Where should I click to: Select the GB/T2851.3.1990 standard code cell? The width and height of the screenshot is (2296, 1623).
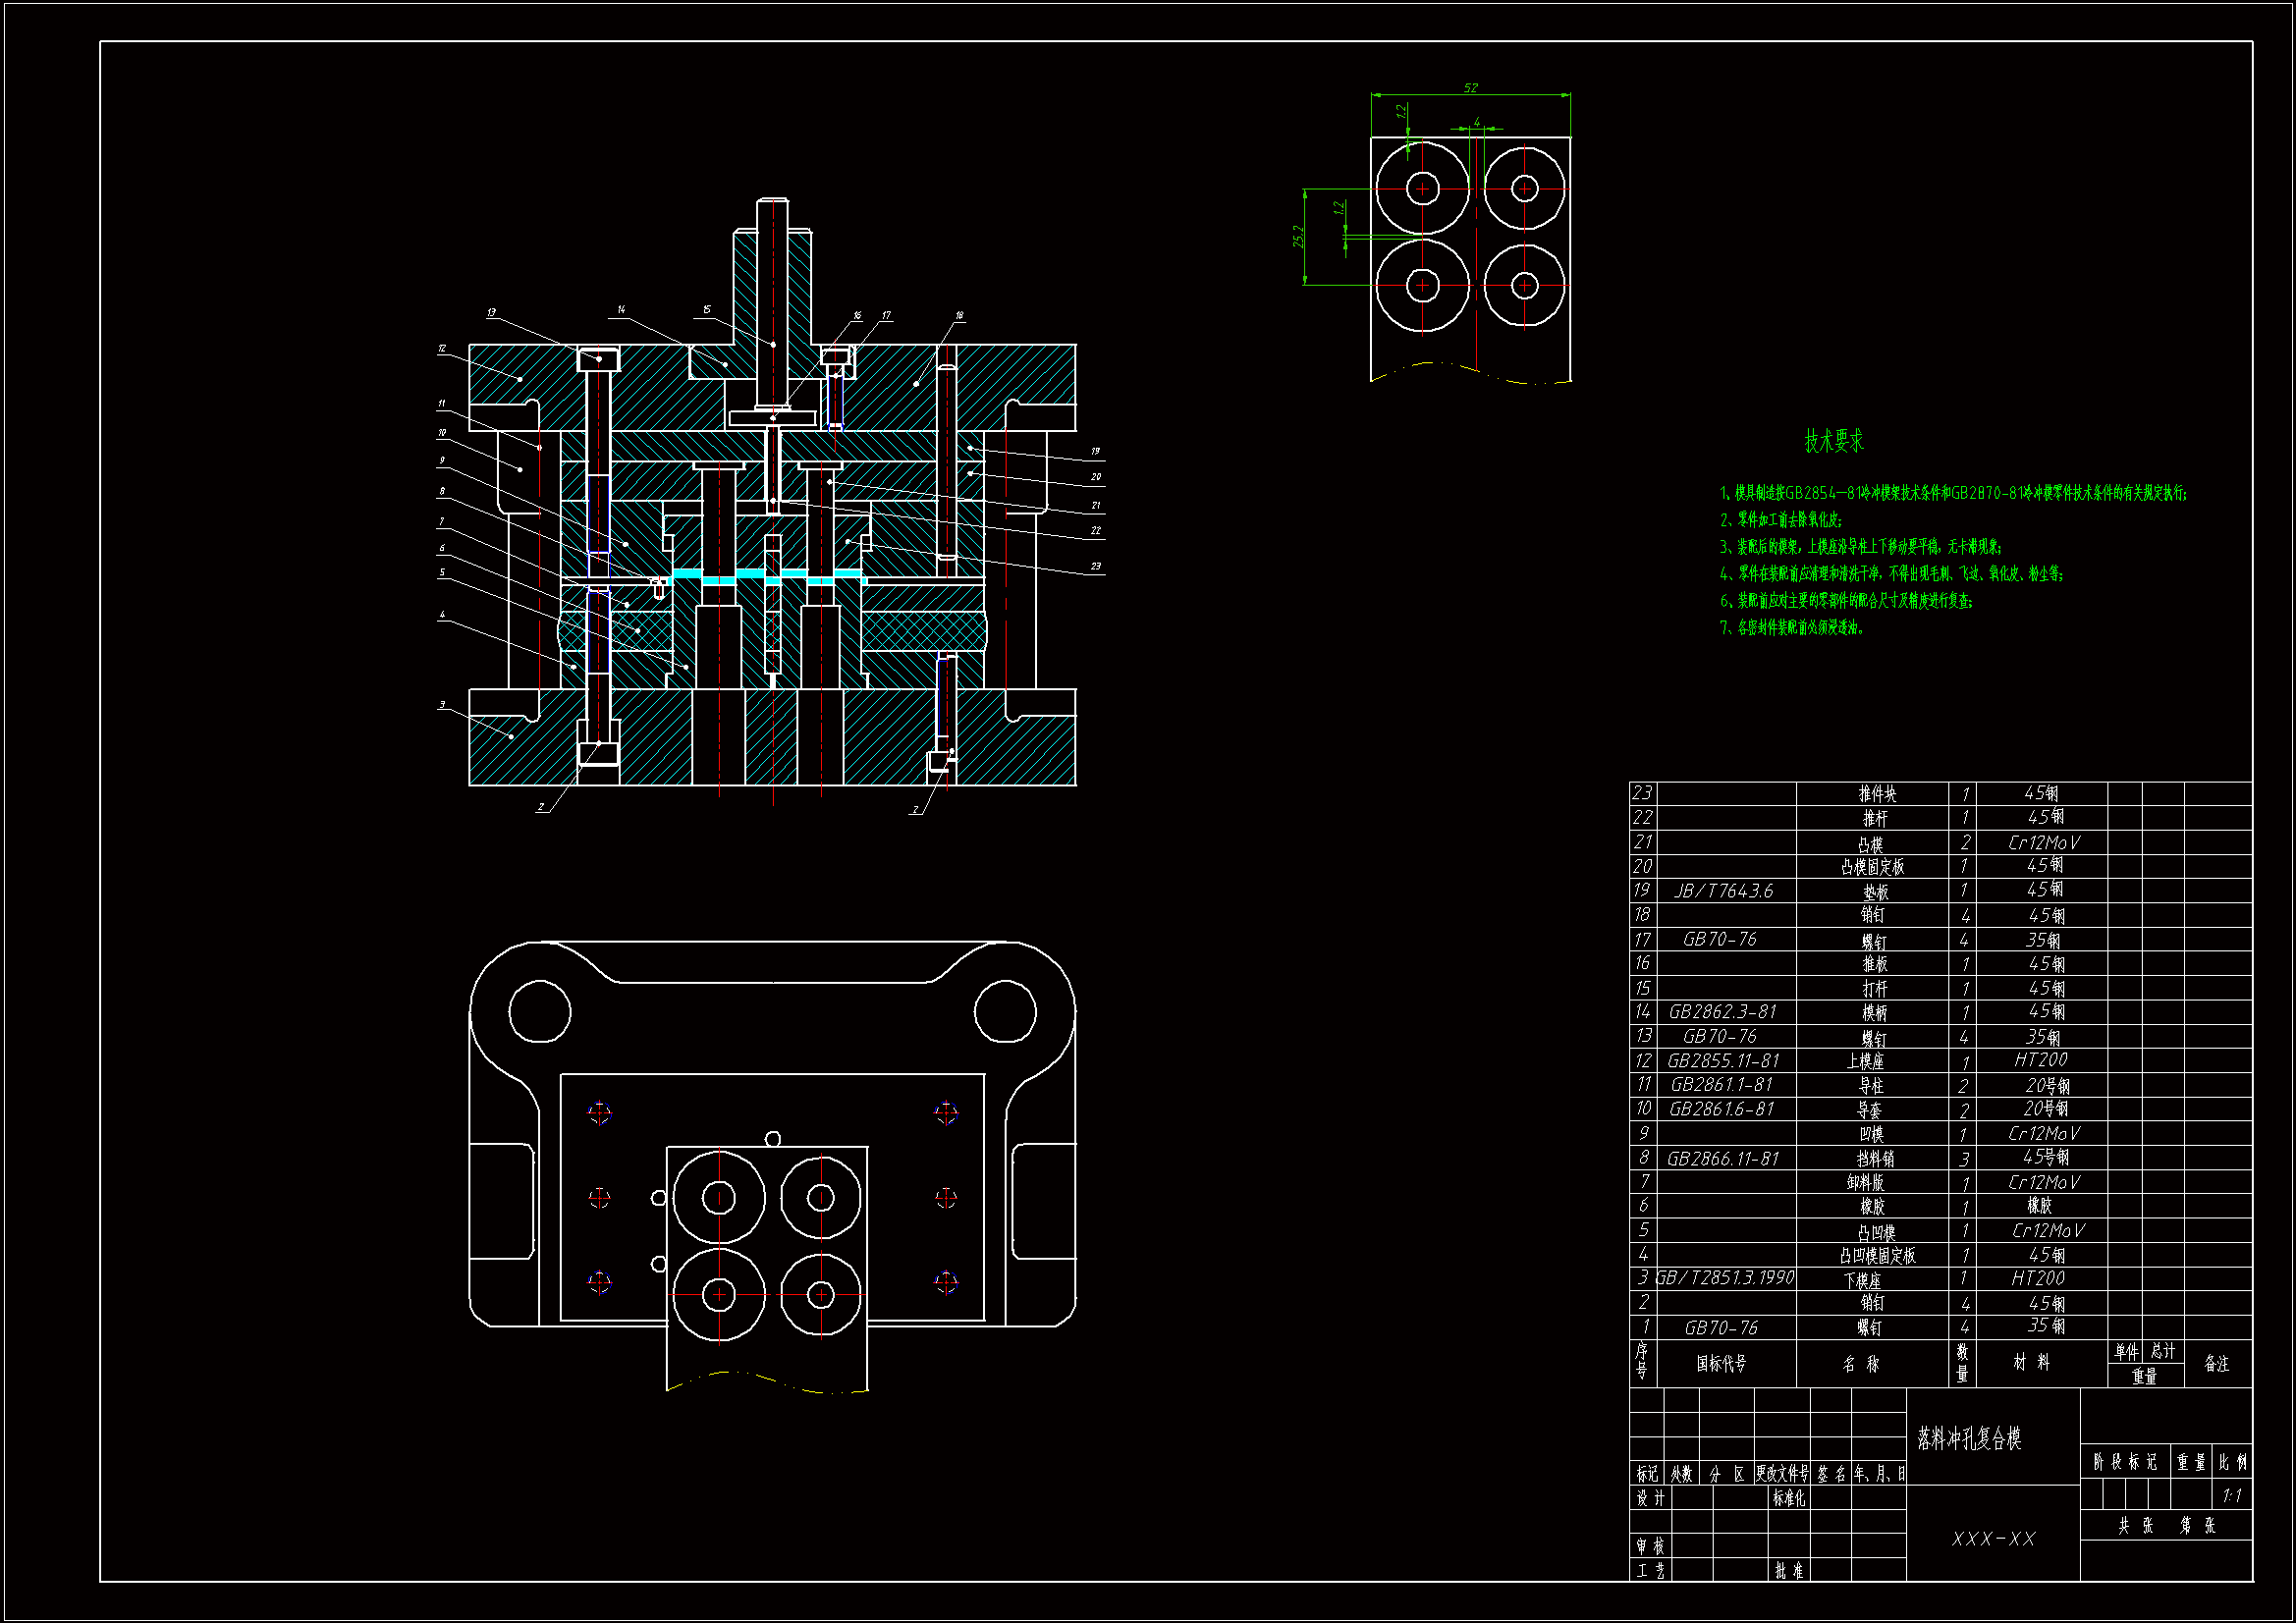pyautogui.click(x=1725, y=1277)
